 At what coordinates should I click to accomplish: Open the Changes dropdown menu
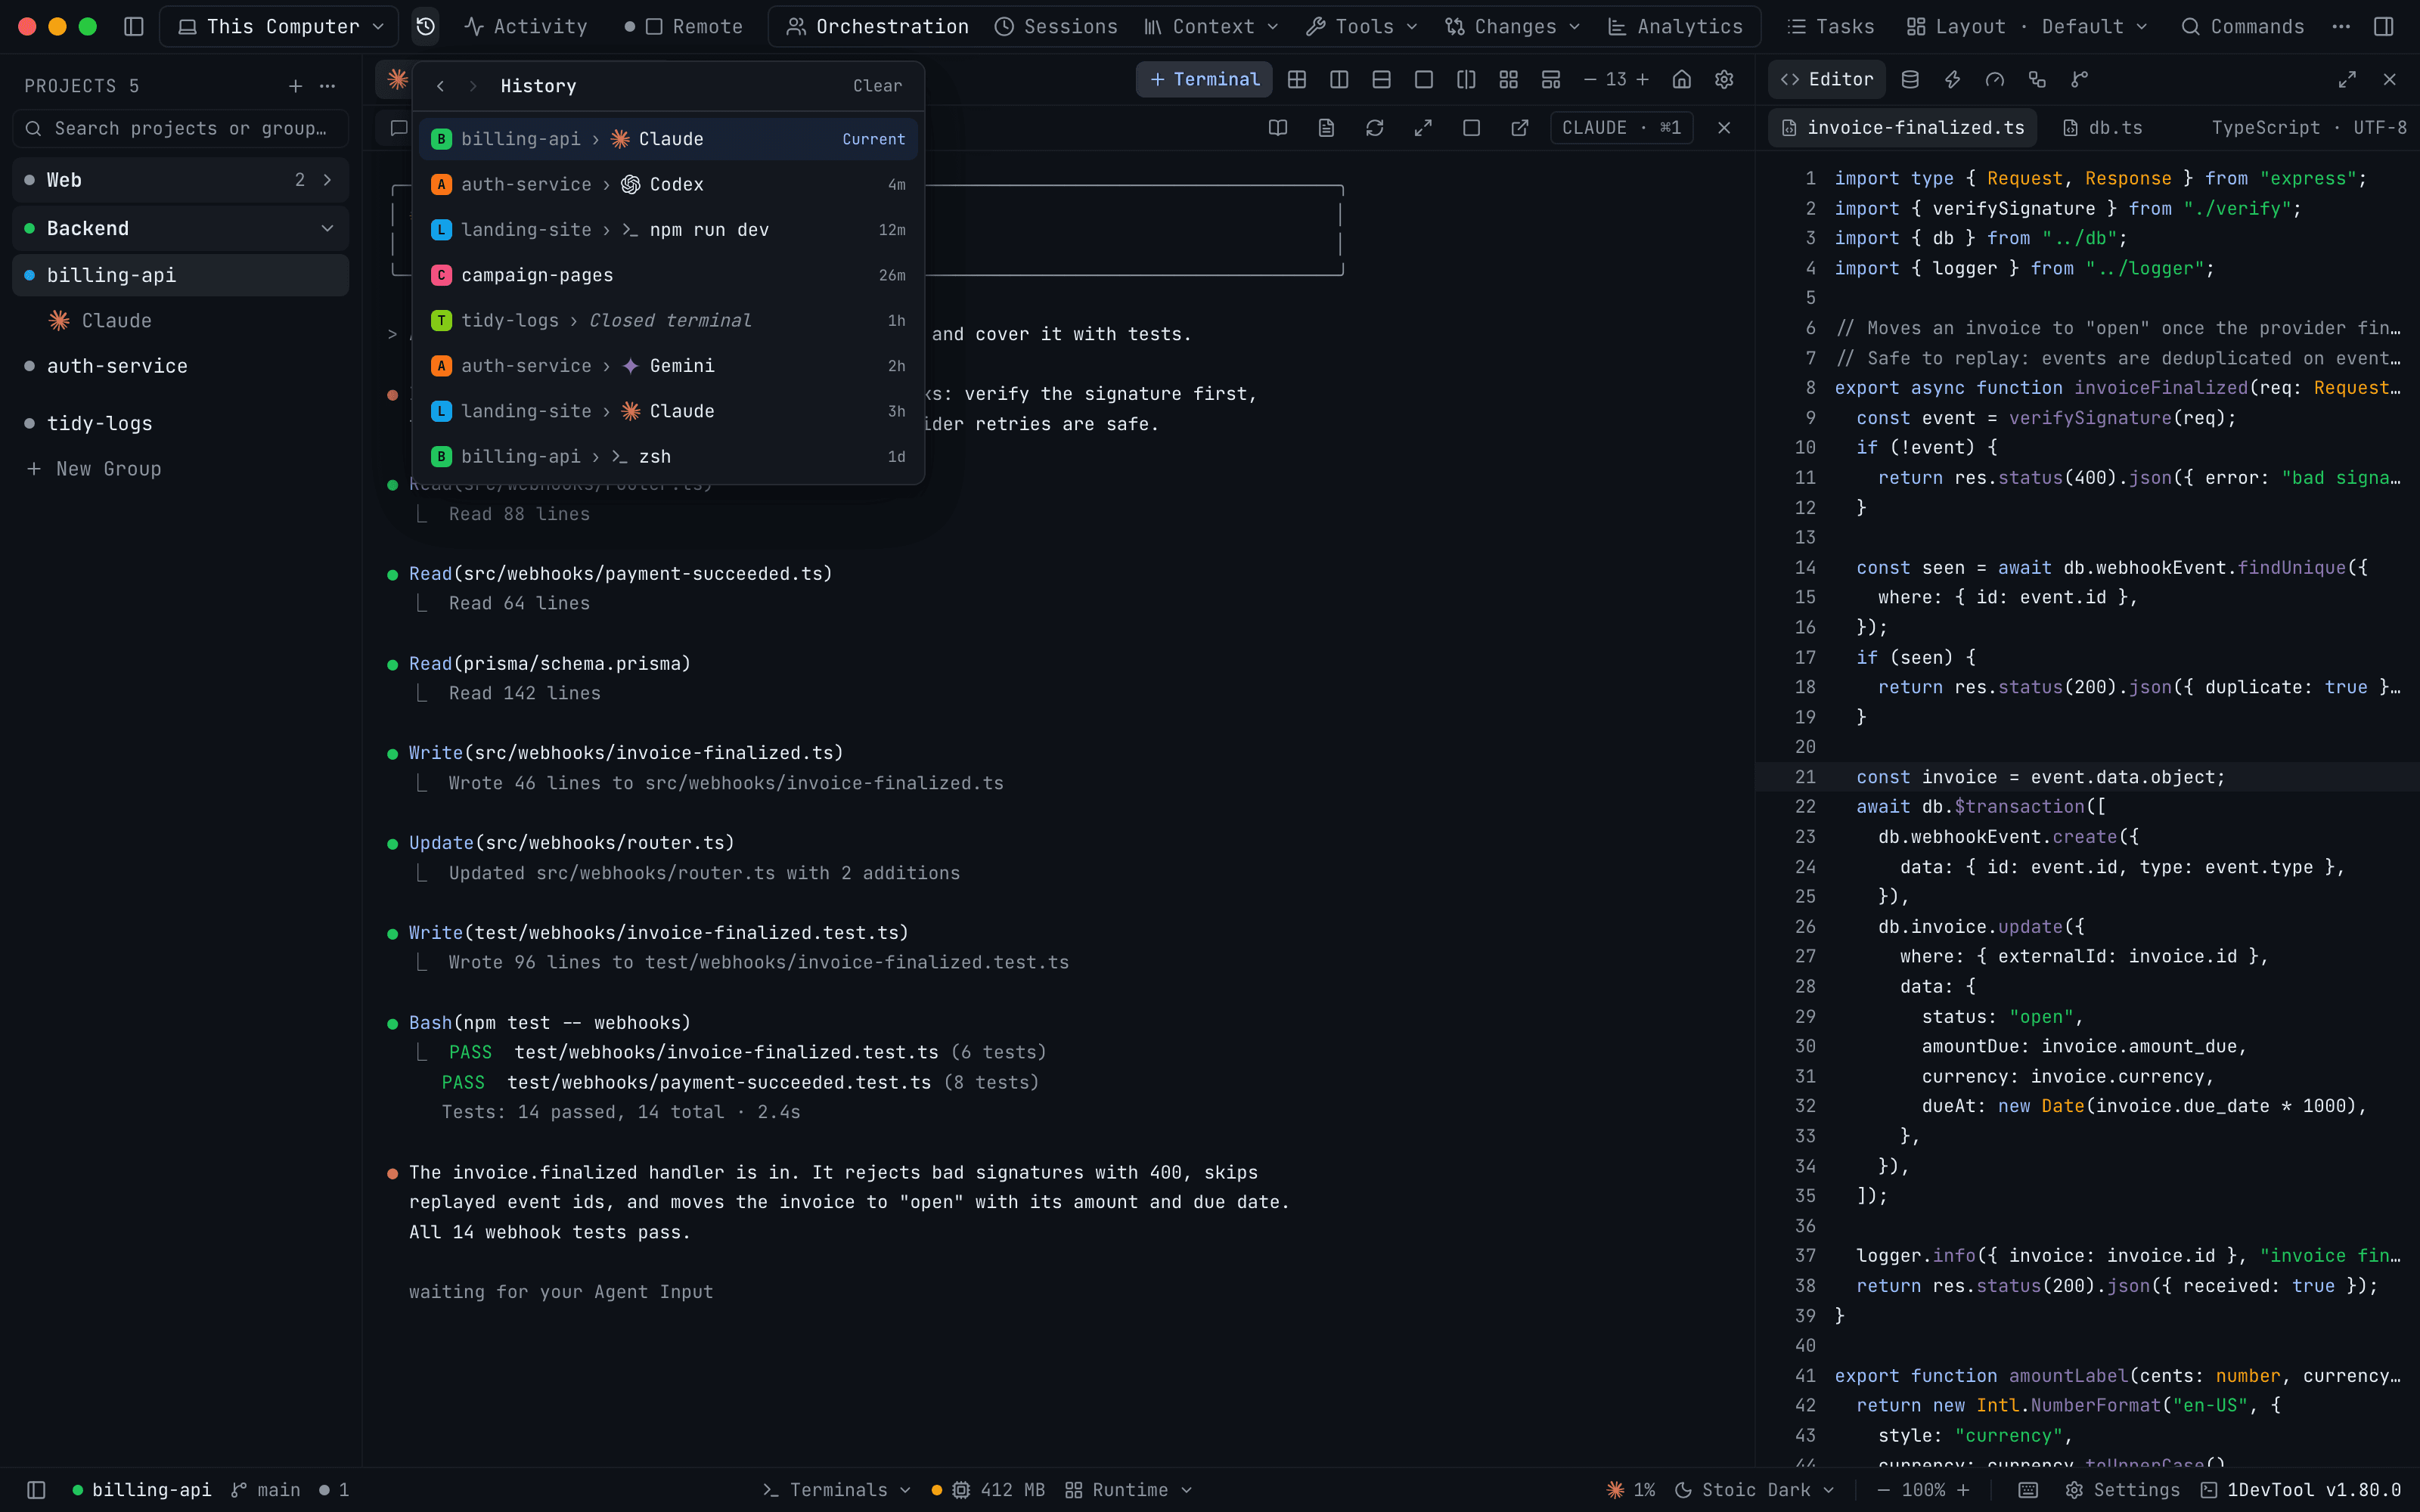point(1513,27)
